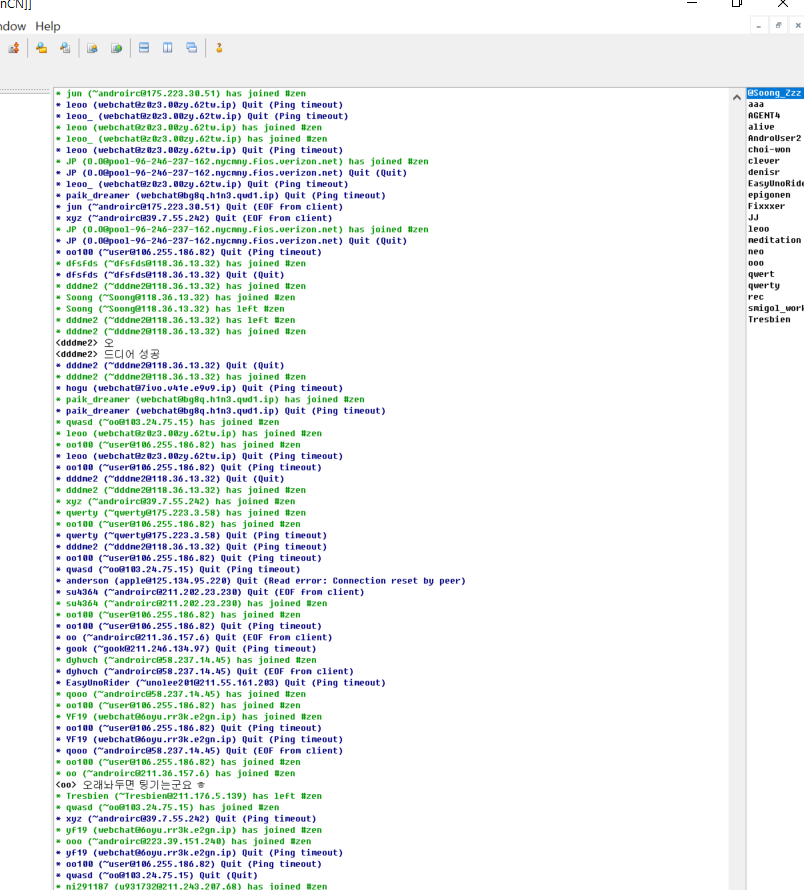Minimize the inner channel window
804x890 pixels.
(x=759, y=26)
